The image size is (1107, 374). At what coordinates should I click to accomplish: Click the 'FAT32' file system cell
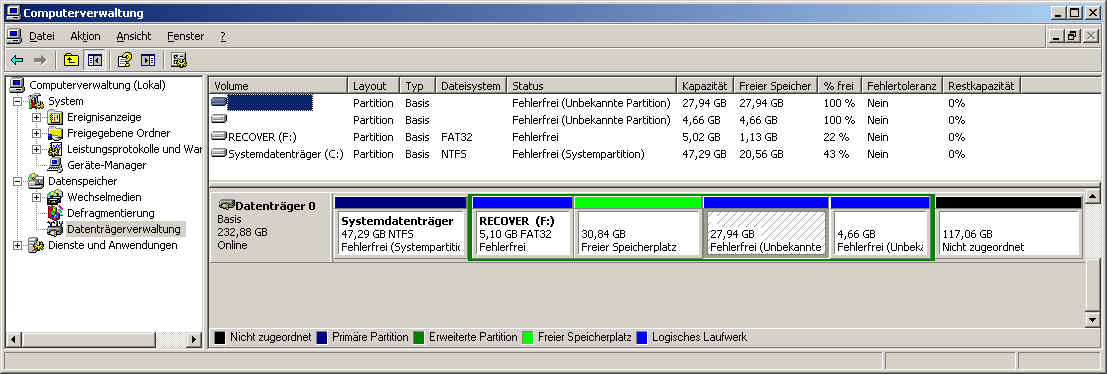pyautogui.click(x=456, y=137)
